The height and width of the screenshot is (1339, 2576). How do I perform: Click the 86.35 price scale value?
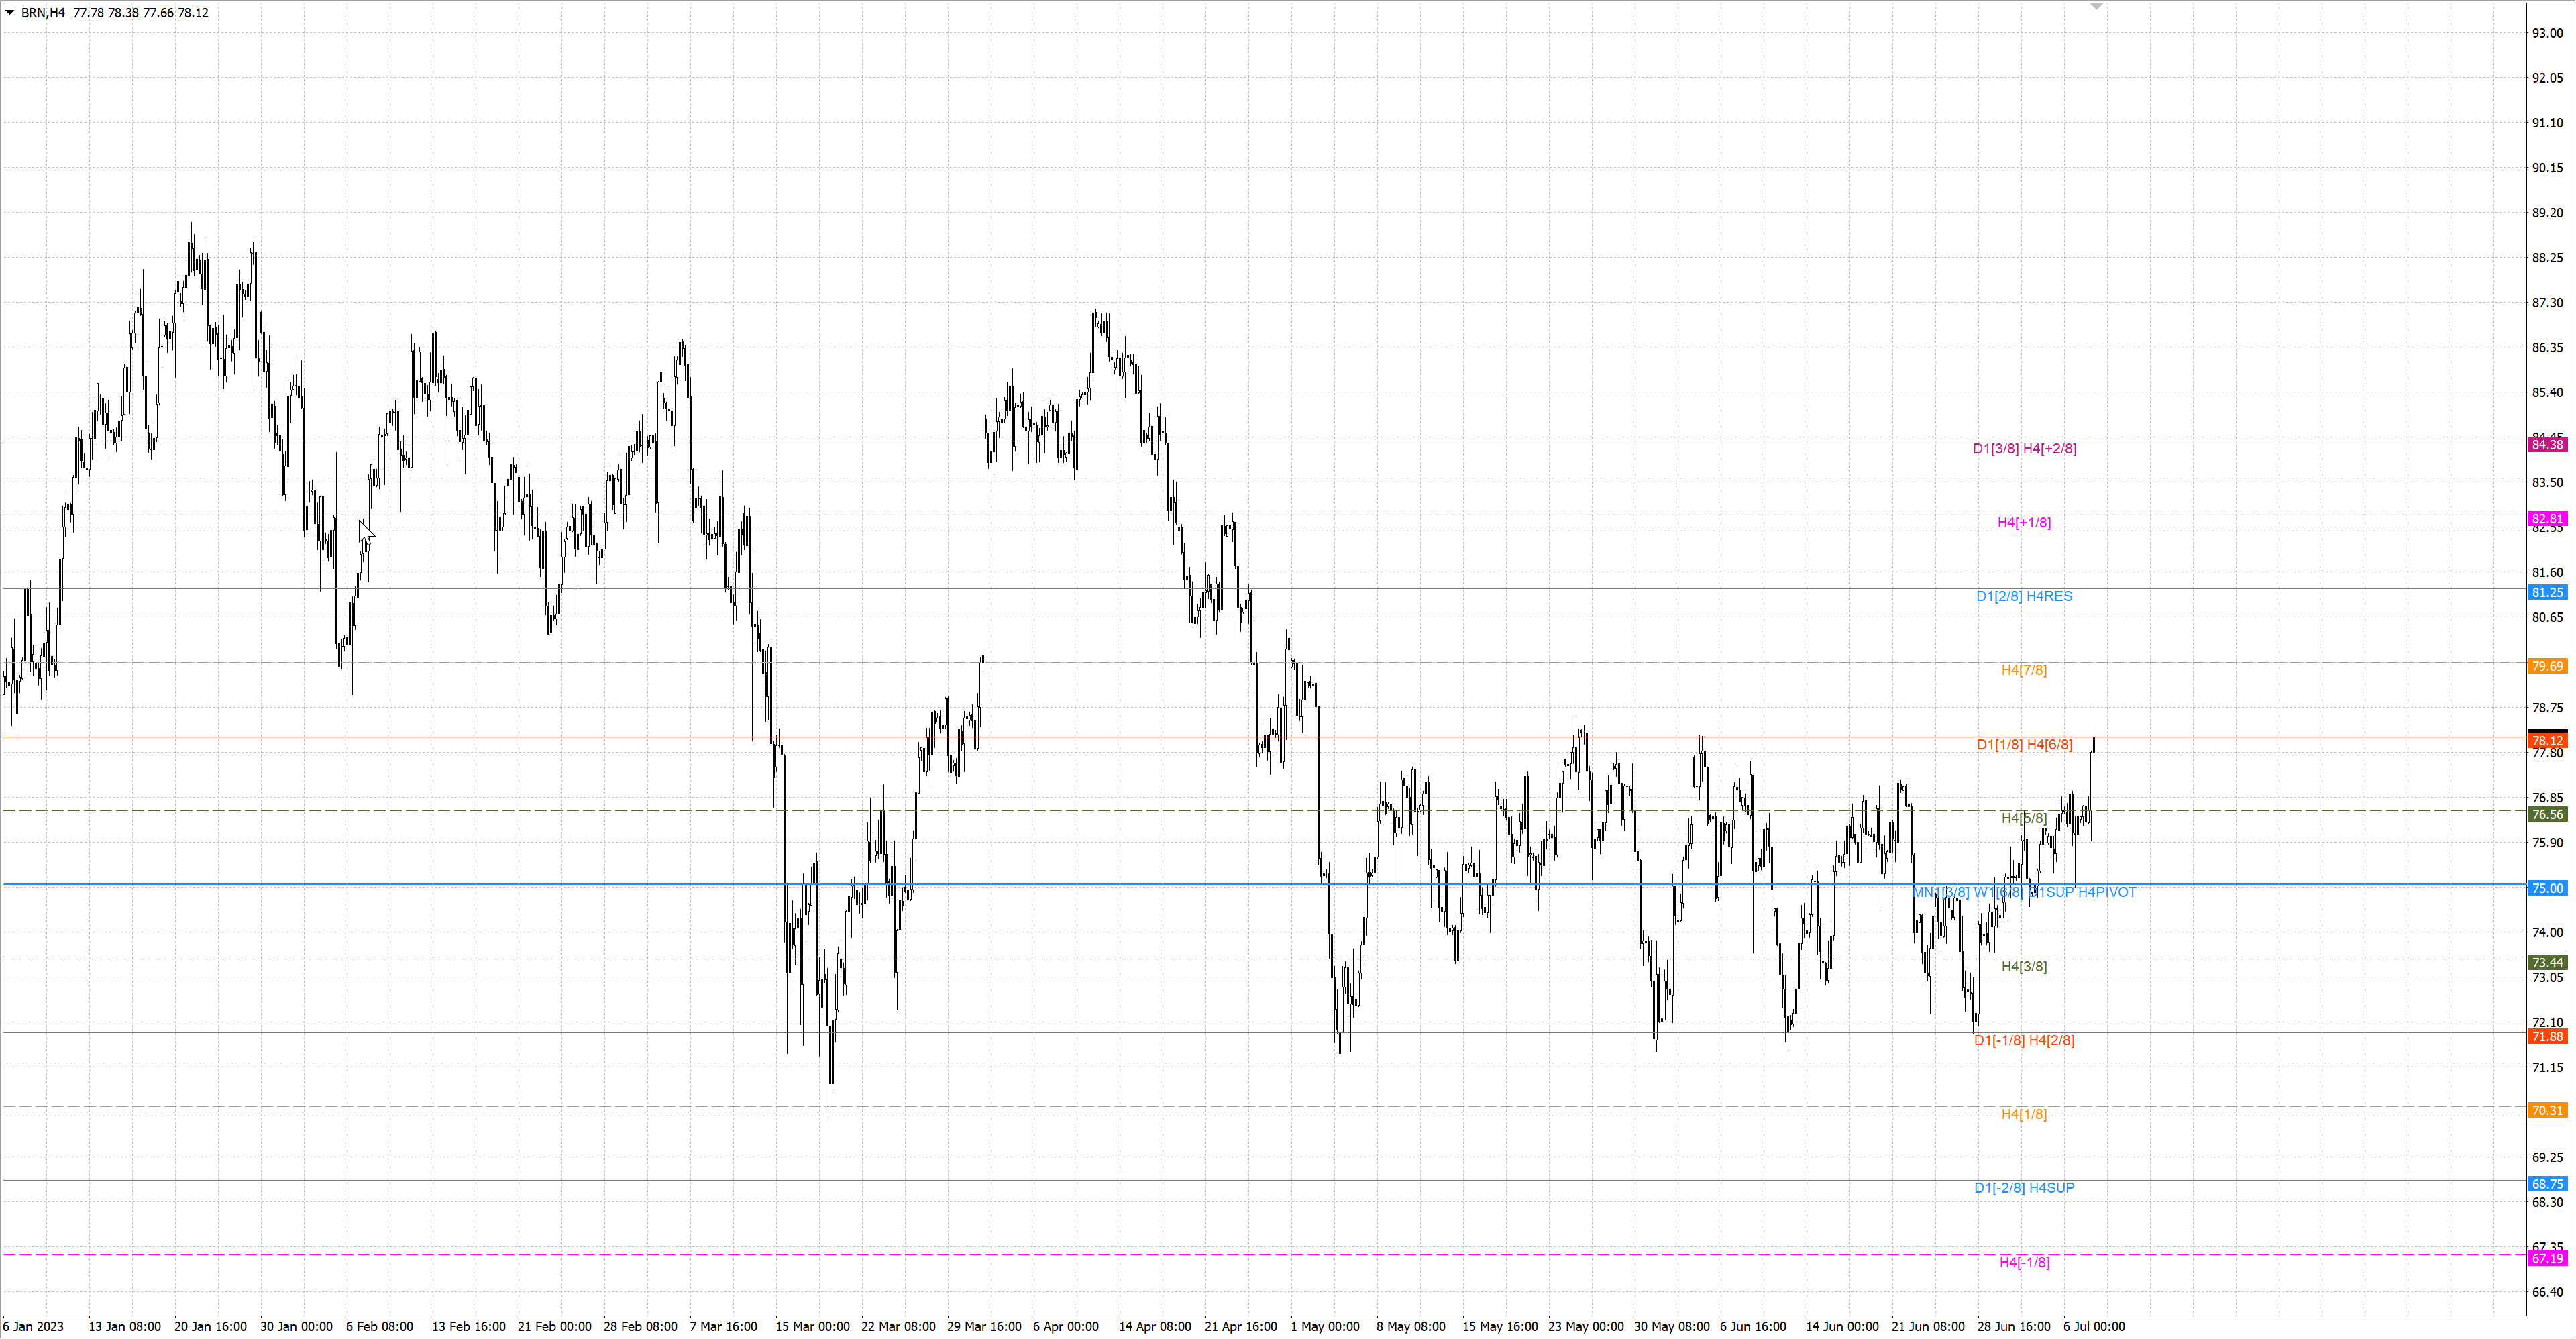coord(2547,348)
